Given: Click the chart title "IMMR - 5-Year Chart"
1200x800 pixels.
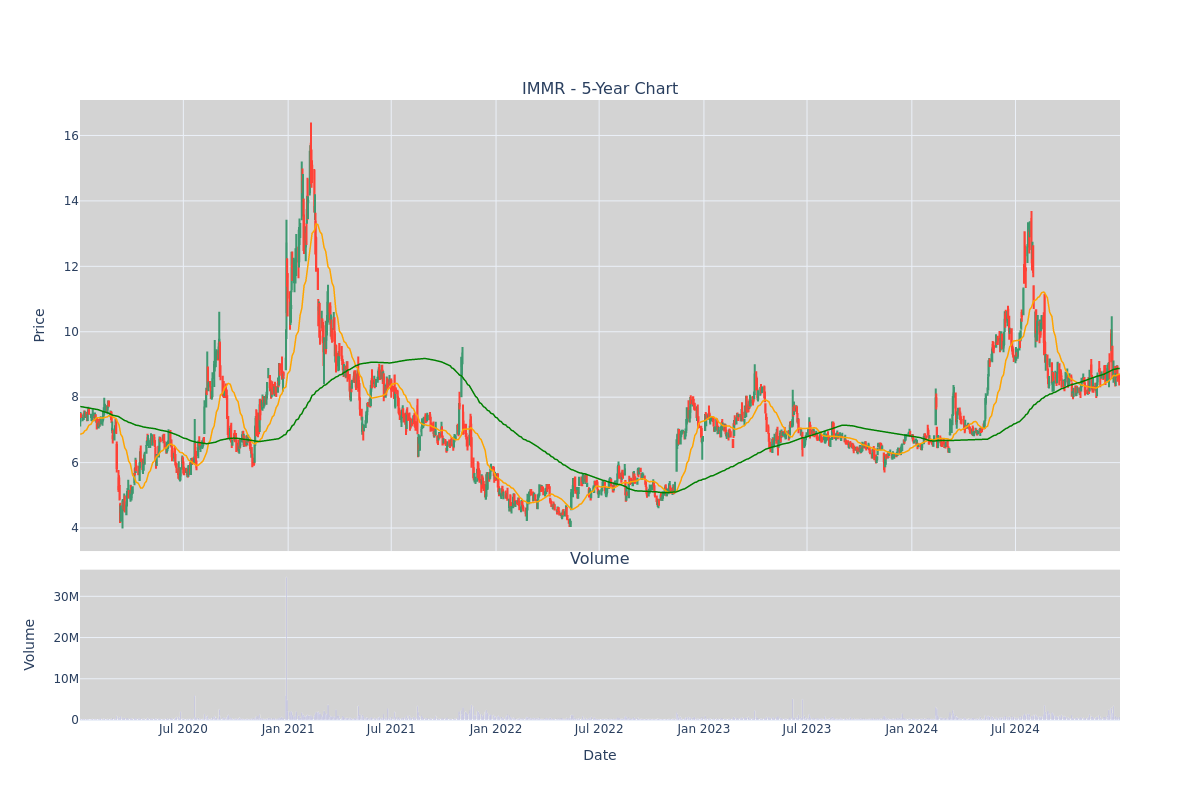Looking at the screenshot, I should 600,89.
